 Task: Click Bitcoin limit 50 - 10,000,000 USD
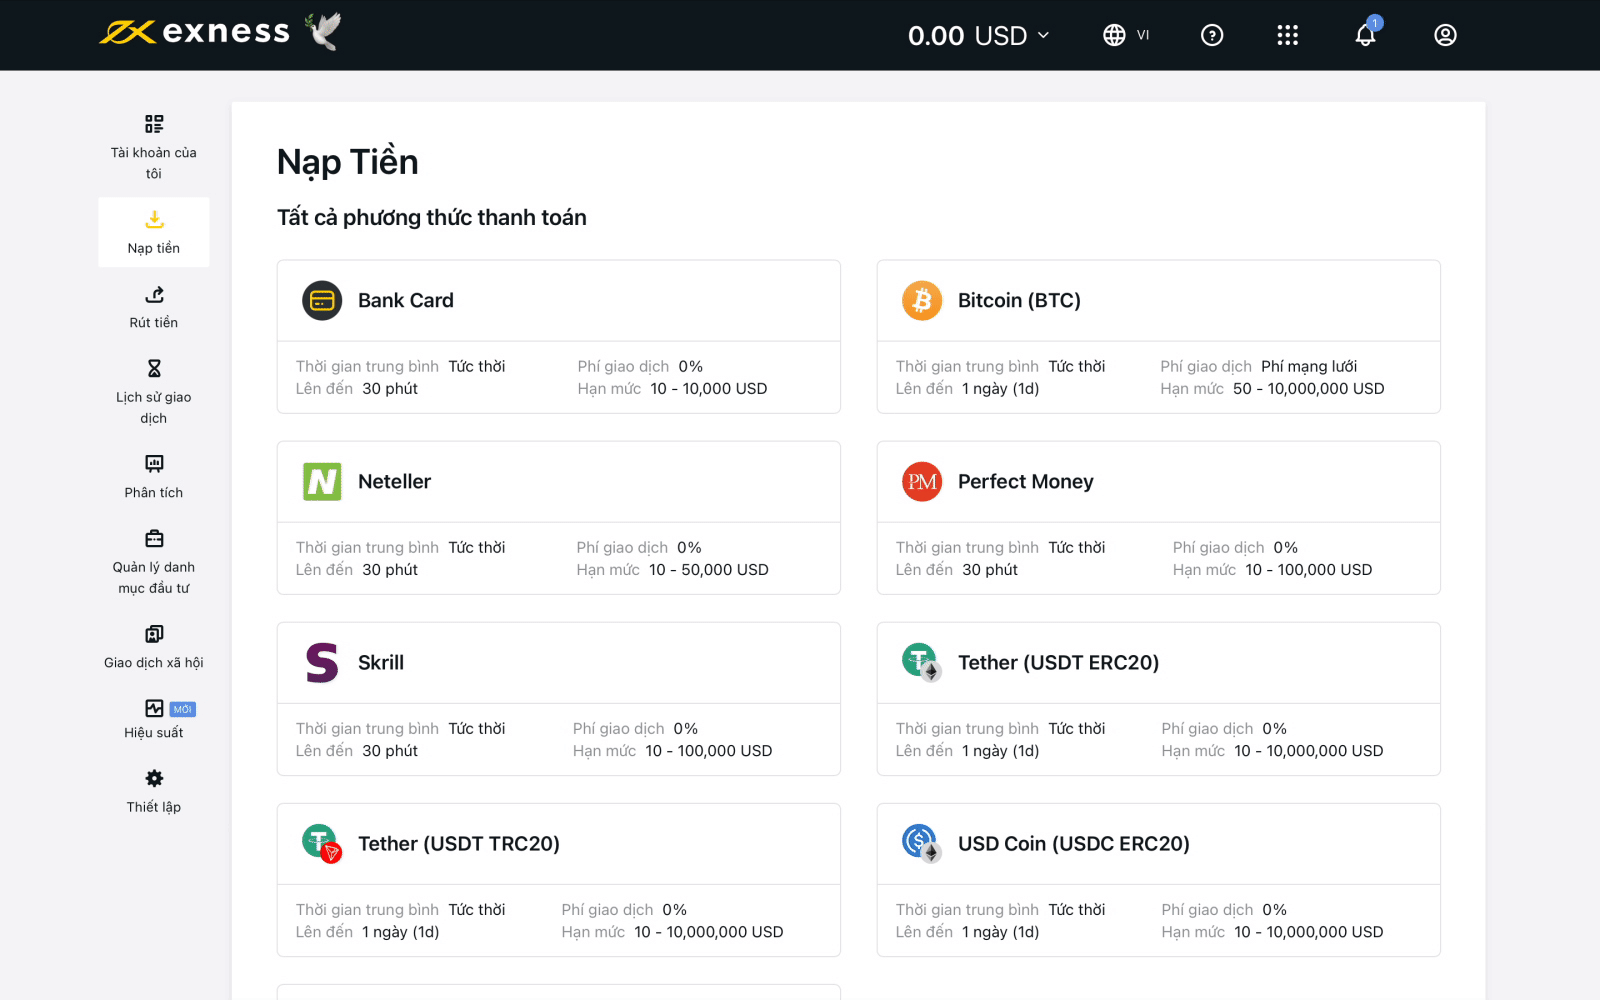pos(1309,389)
